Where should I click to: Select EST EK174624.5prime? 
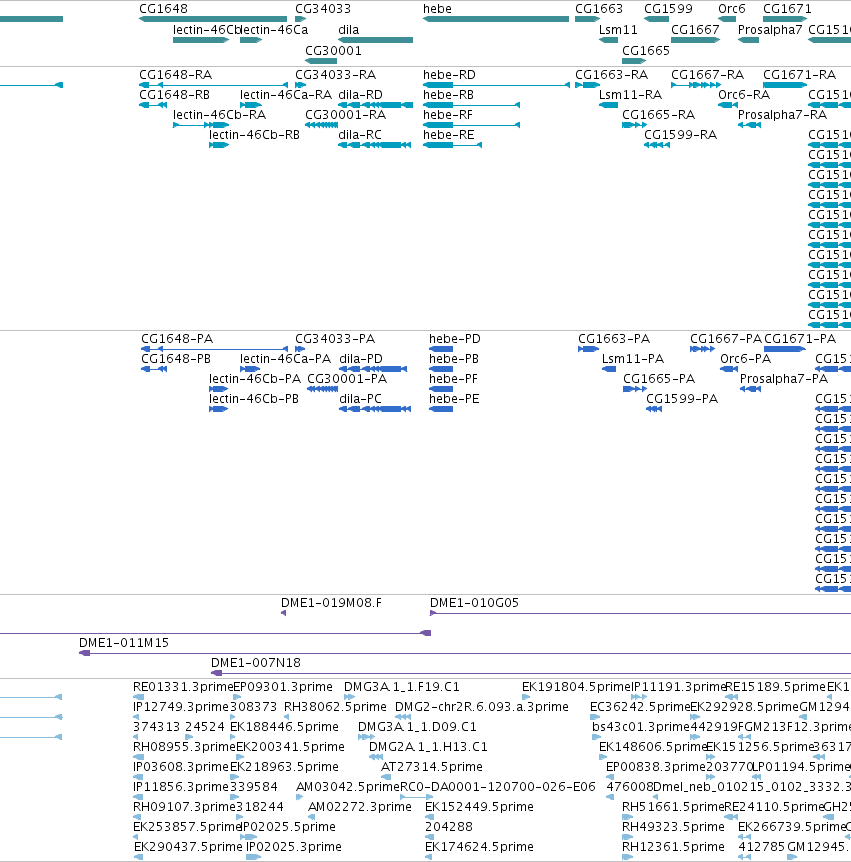[x=479, y=847]
